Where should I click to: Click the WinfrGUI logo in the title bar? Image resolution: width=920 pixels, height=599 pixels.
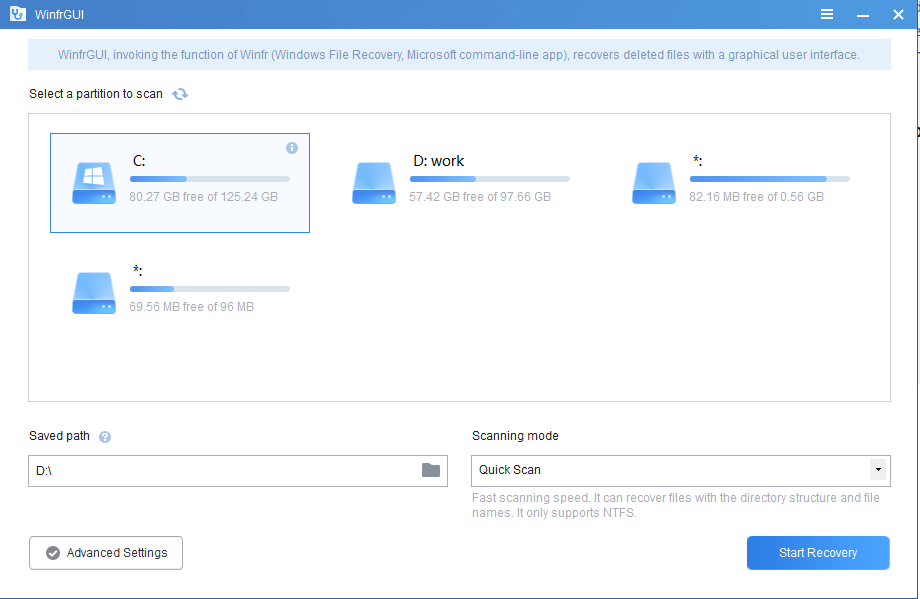(x=17, y=13)
